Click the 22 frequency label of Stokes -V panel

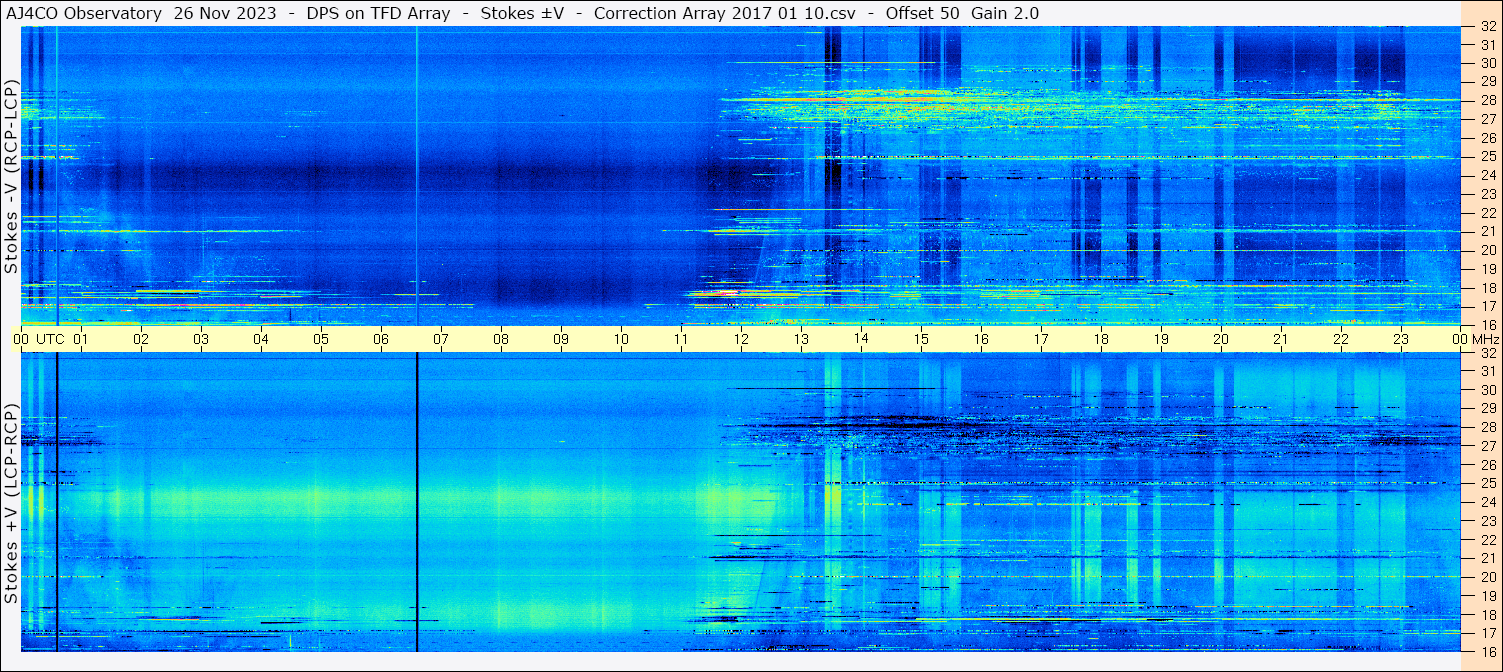(x=1487, y=213)
